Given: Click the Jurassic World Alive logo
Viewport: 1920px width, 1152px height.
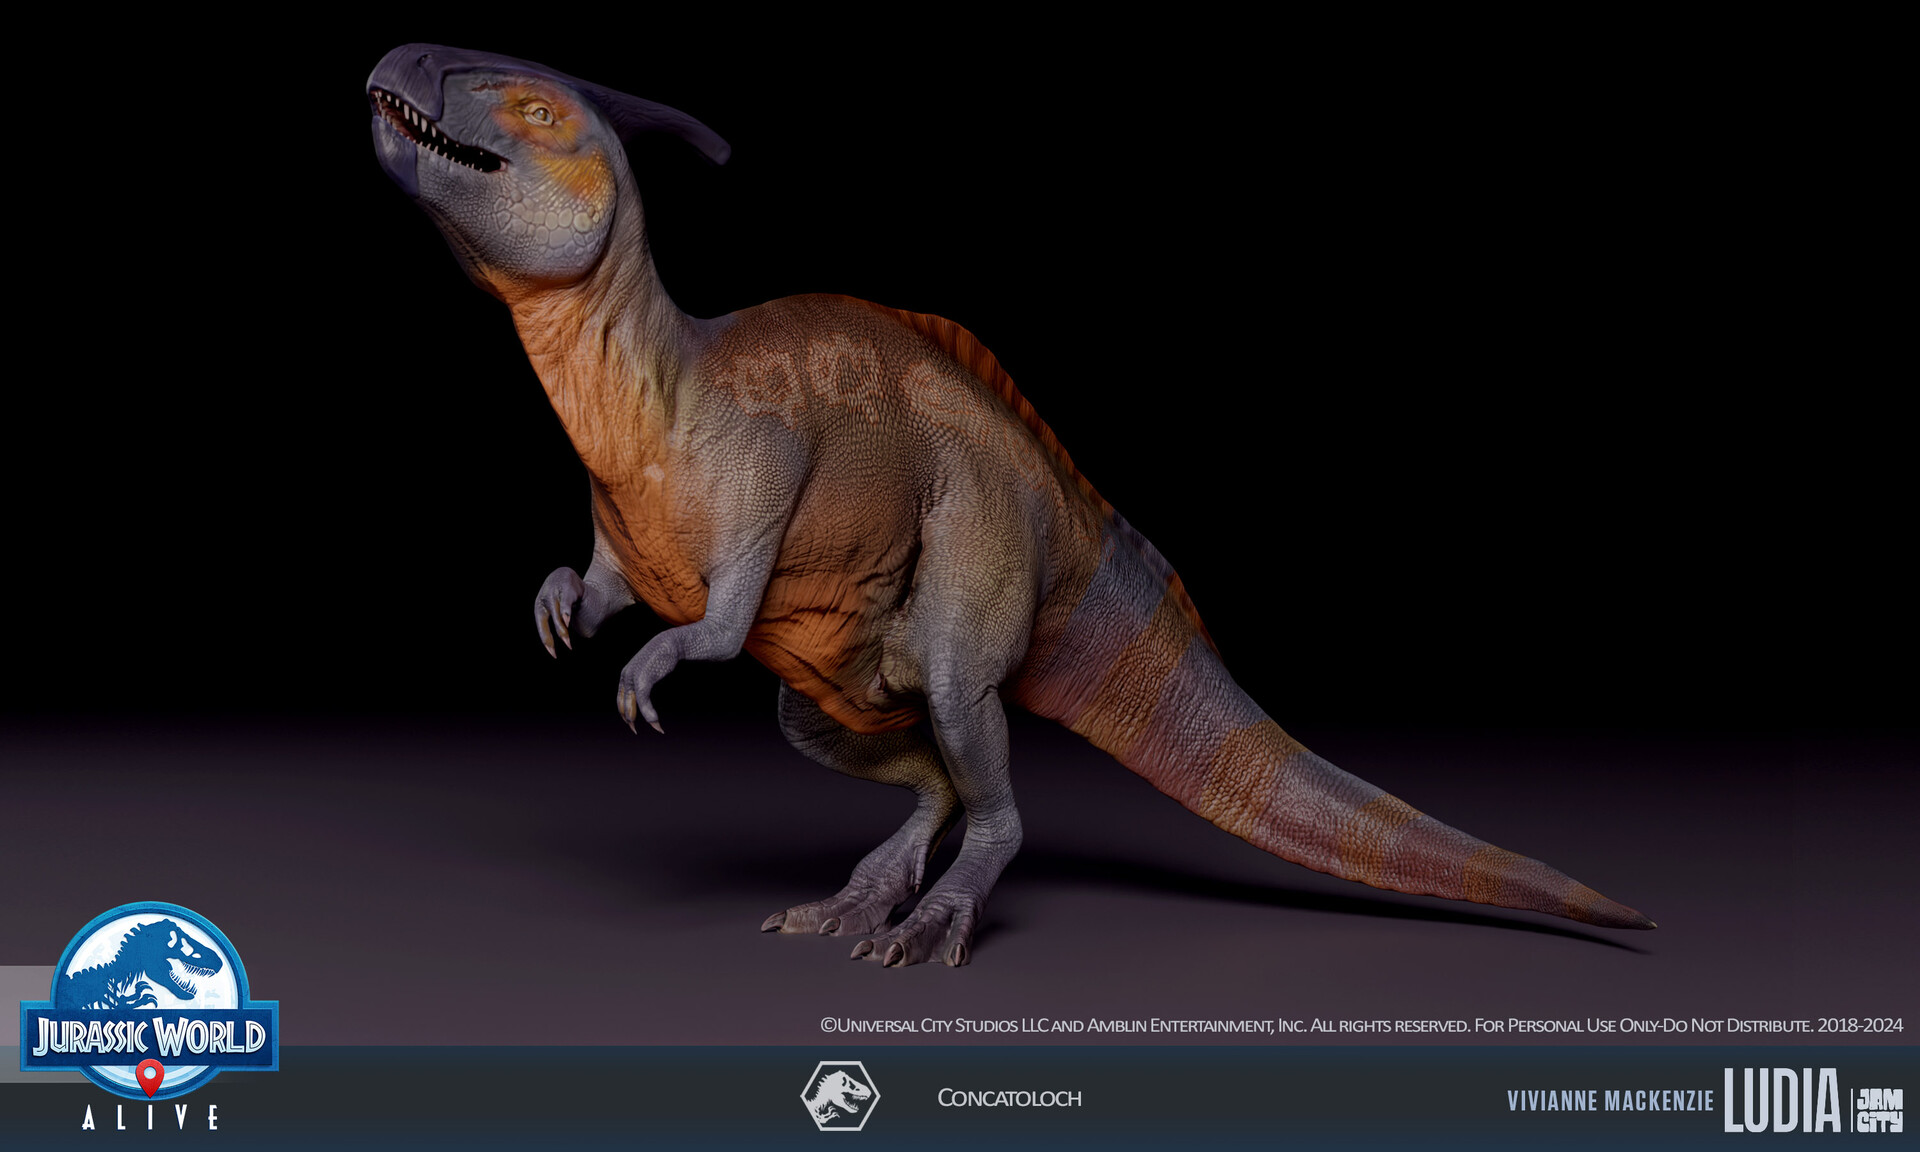Looking at the screenshot, I should (x=150, y=1030).
